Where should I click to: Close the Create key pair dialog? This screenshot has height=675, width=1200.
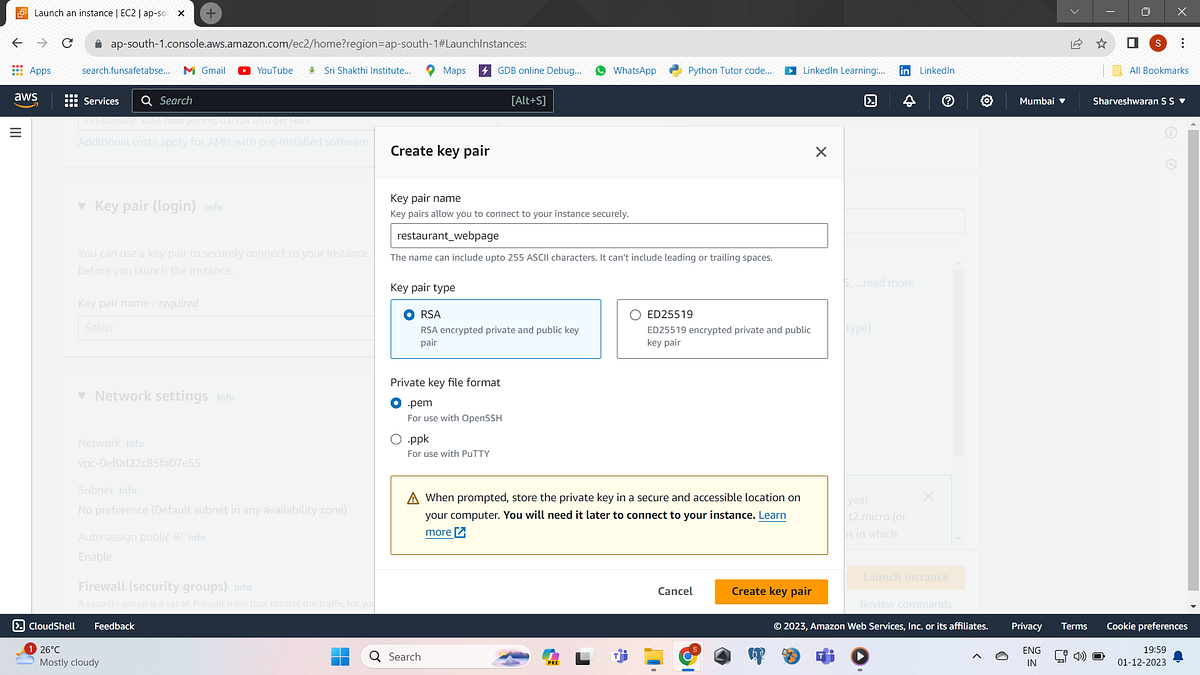coord(821,152)
